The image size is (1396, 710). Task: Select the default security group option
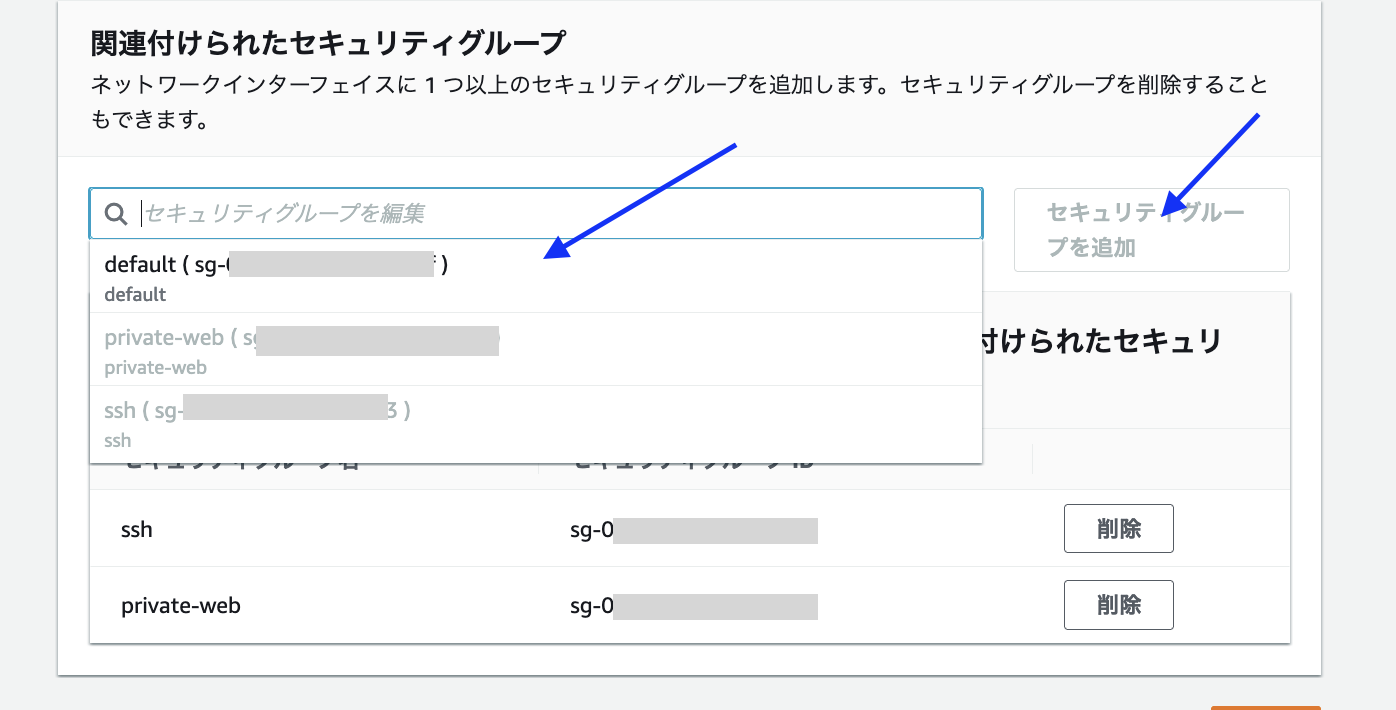(275, 266)
